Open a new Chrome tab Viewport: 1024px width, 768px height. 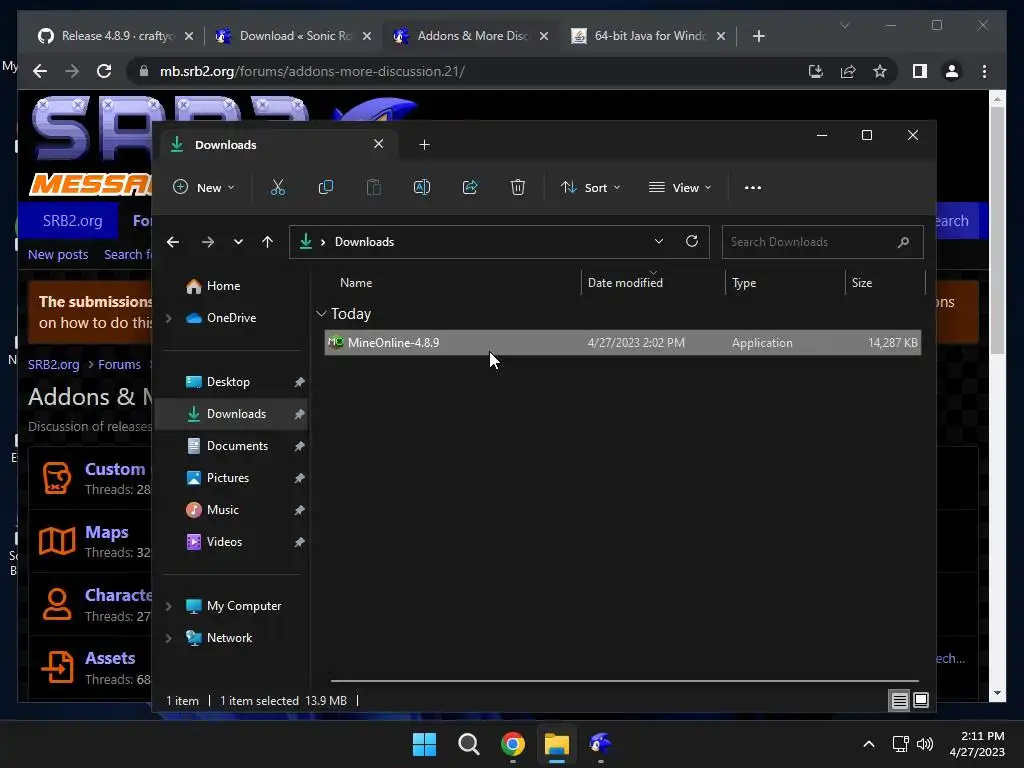tap(758, 36)
